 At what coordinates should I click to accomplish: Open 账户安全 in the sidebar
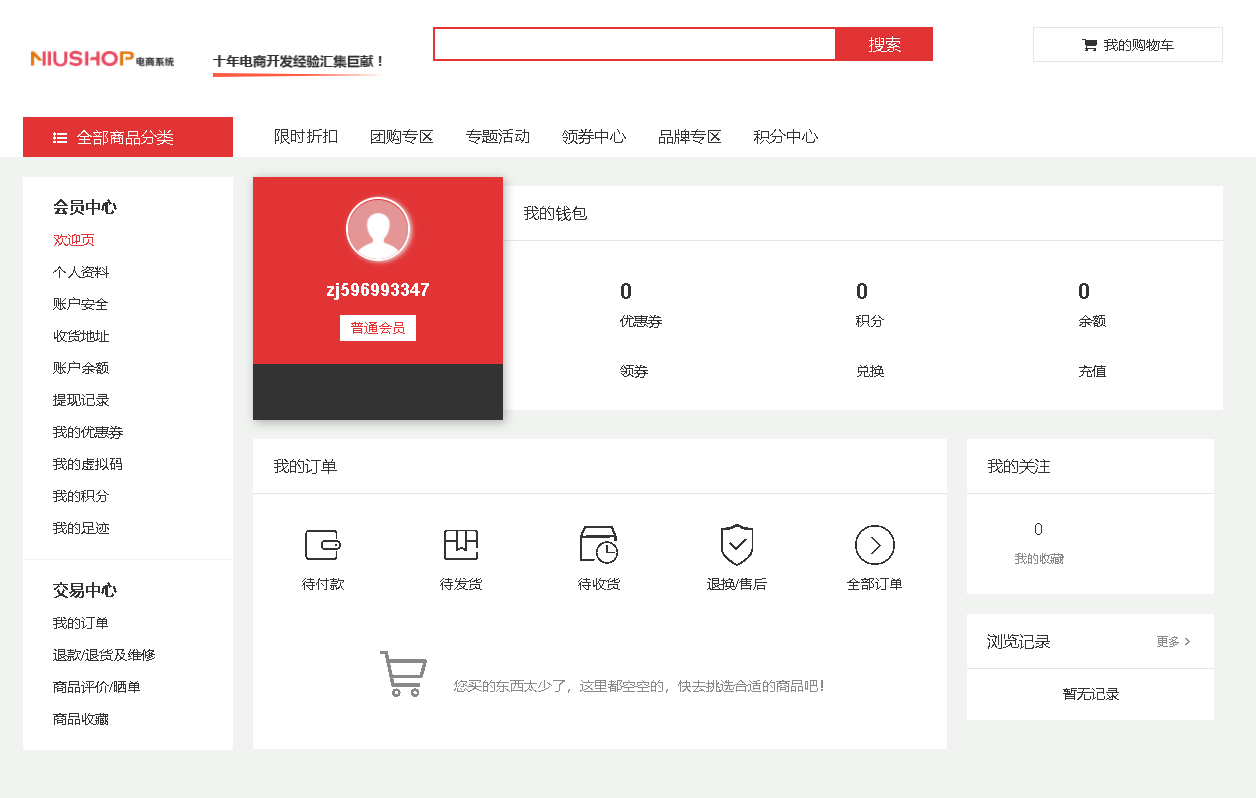(x=81, y=304)
